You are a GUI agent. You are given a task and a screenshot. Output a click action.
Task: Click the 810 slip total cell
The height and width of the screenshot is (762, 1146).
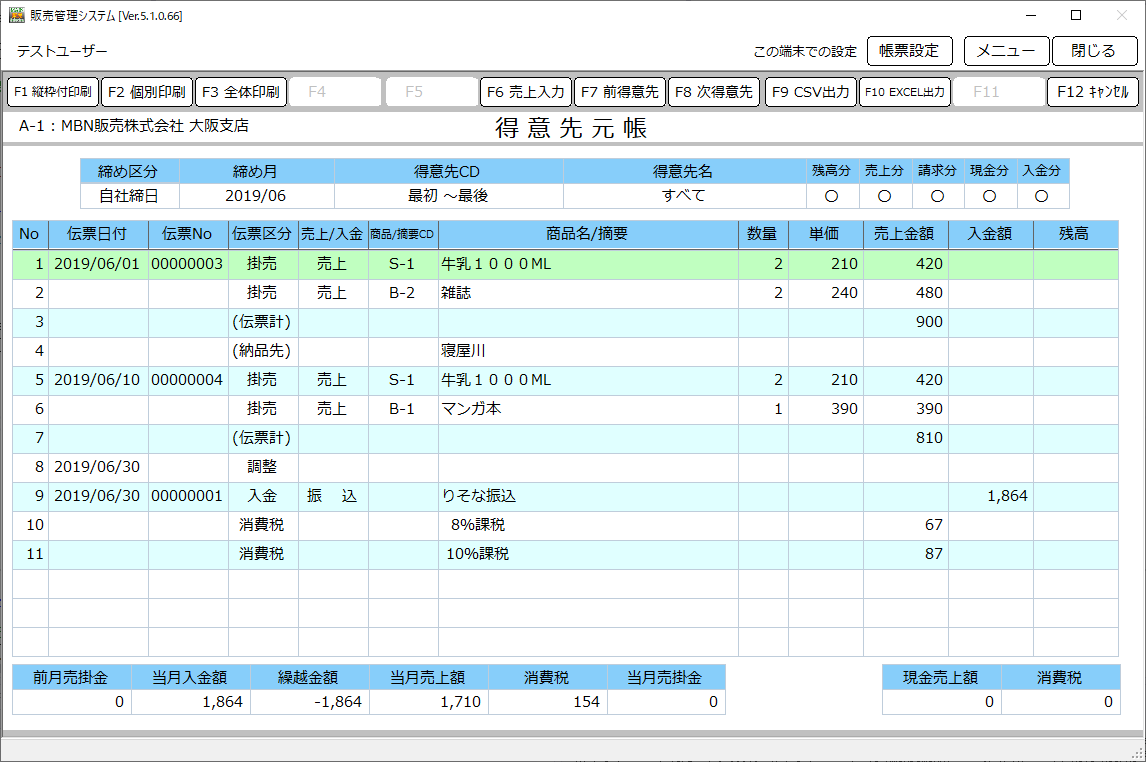[905, 438]
